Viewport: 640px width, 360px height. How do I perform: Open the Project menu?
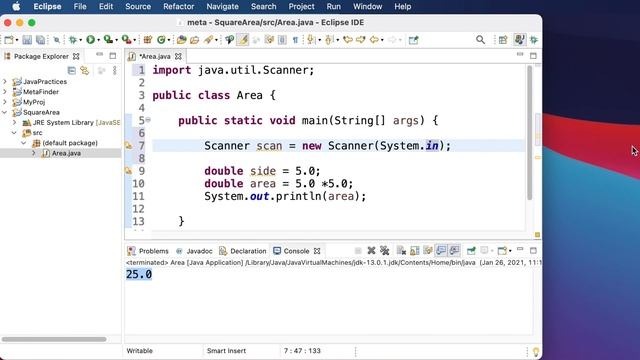(x=301, y=7)
